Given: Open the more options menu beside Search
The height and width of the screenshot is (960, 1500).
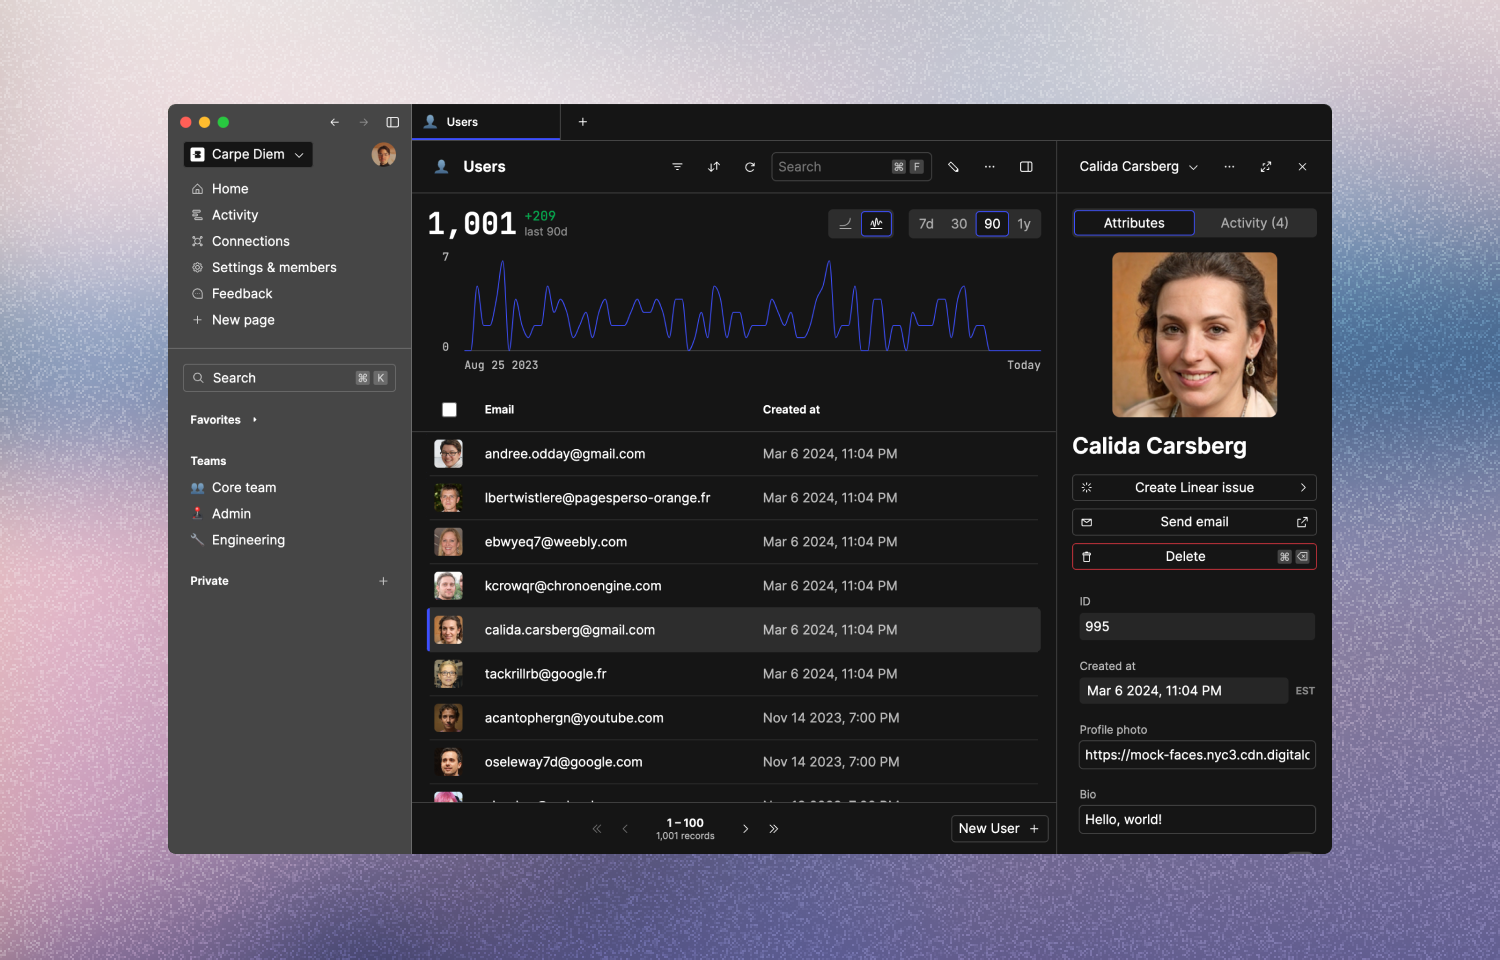Looking at the screenshot, I should point(990,167).
